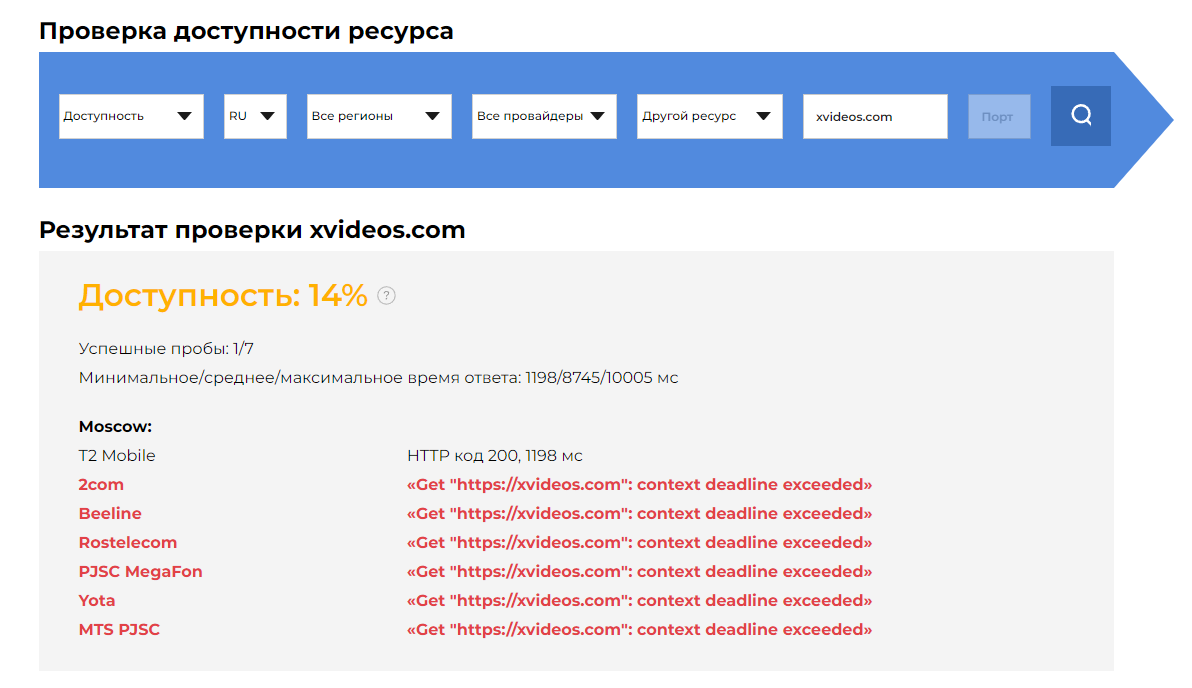Open the Все провайдеры dropdown
Image resolution: width=1192 pixels, height=688 pixels.
pyautogui.click(x=544, y=116)
